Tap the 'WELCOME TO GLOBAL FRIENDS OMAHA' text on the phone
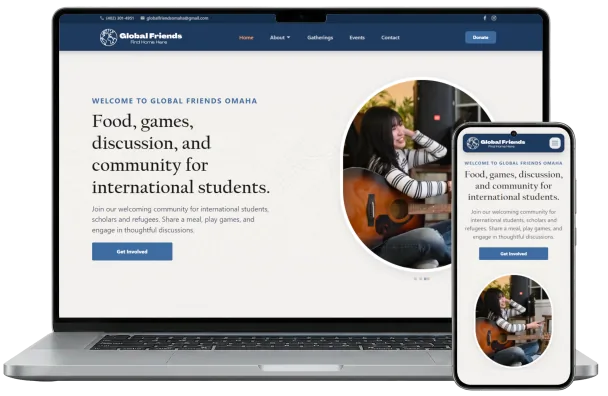This screenshot has width=608, height=396. [x=513, y=163]
